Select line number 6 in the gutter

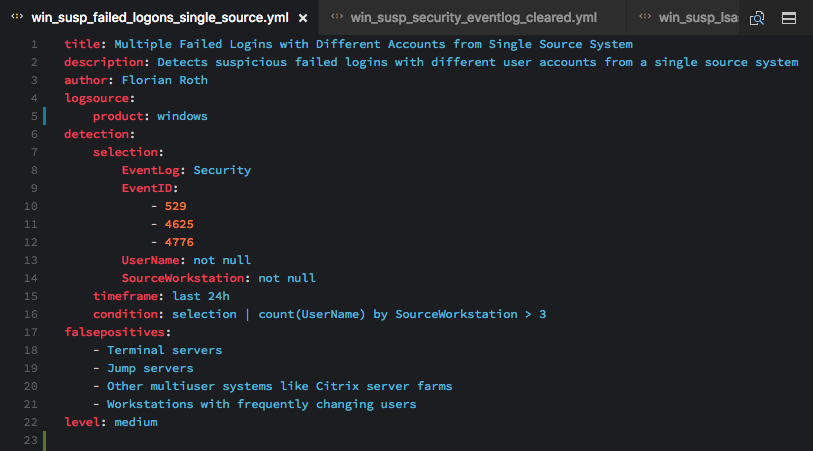click(34, 134)
